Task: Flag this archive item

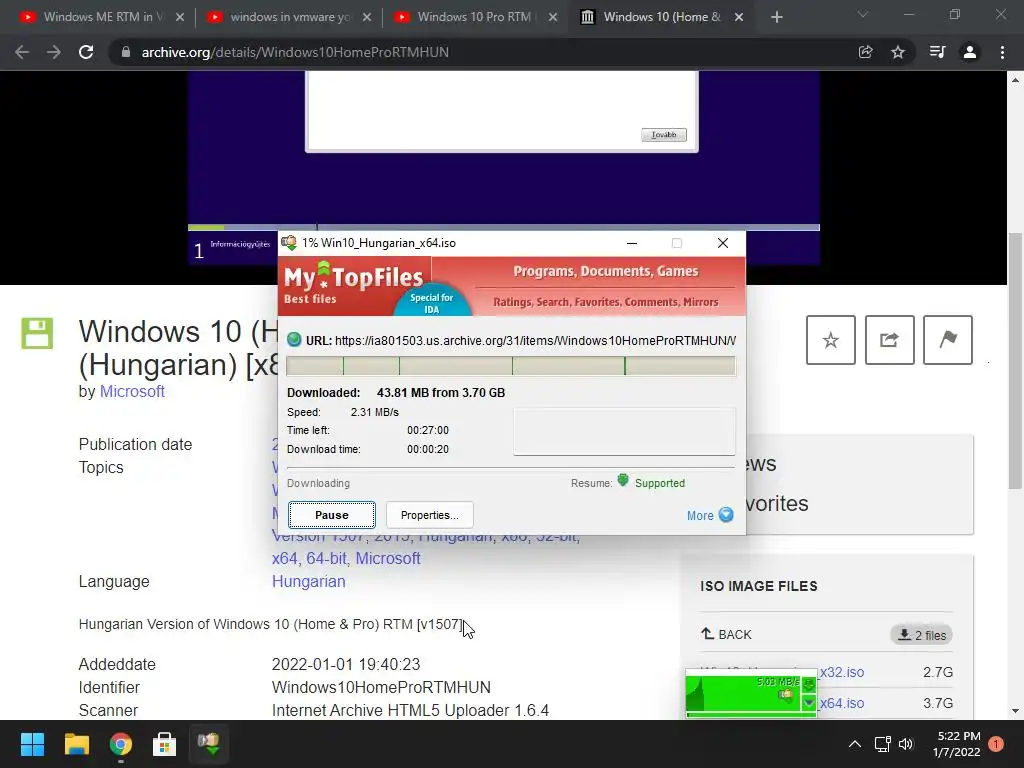Action: [948, 340]
